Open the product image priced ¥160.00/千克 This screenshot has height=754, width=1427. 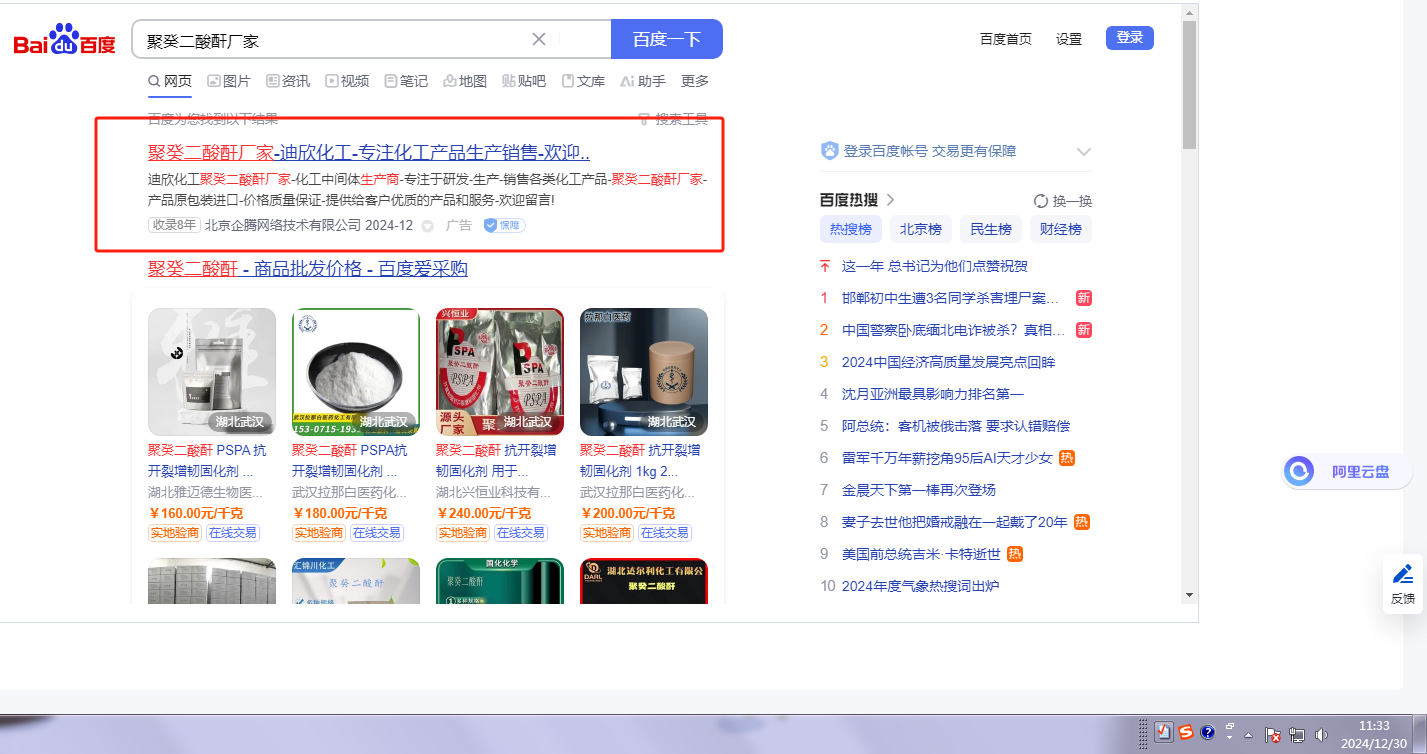click(212, 371)
